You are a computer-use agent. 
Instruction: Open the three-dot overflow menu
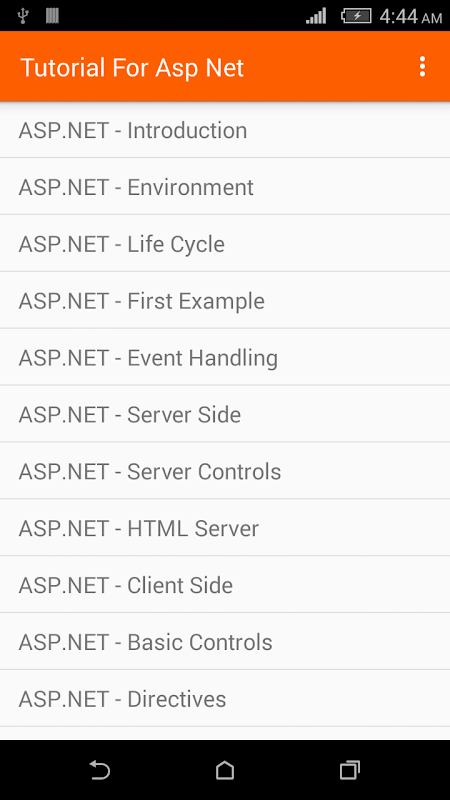[x=422, y=67]
